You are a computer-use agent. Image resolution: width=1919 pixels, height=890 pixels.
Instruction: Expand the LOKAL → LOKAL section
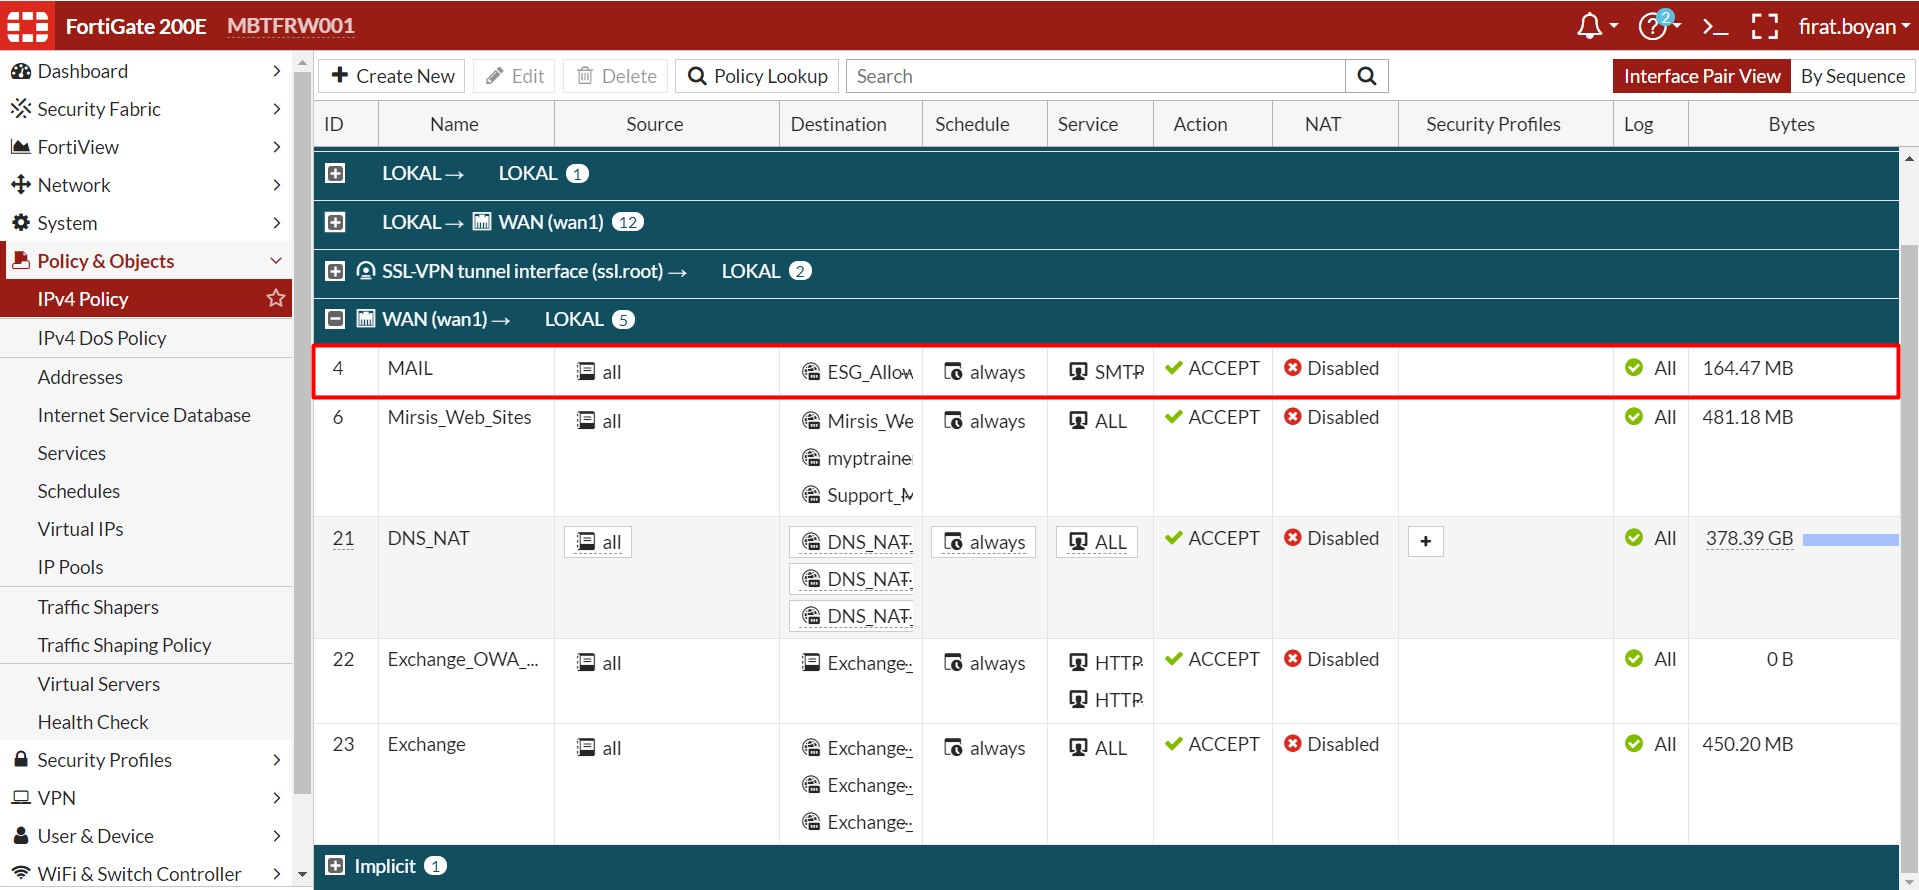point(335,173)
